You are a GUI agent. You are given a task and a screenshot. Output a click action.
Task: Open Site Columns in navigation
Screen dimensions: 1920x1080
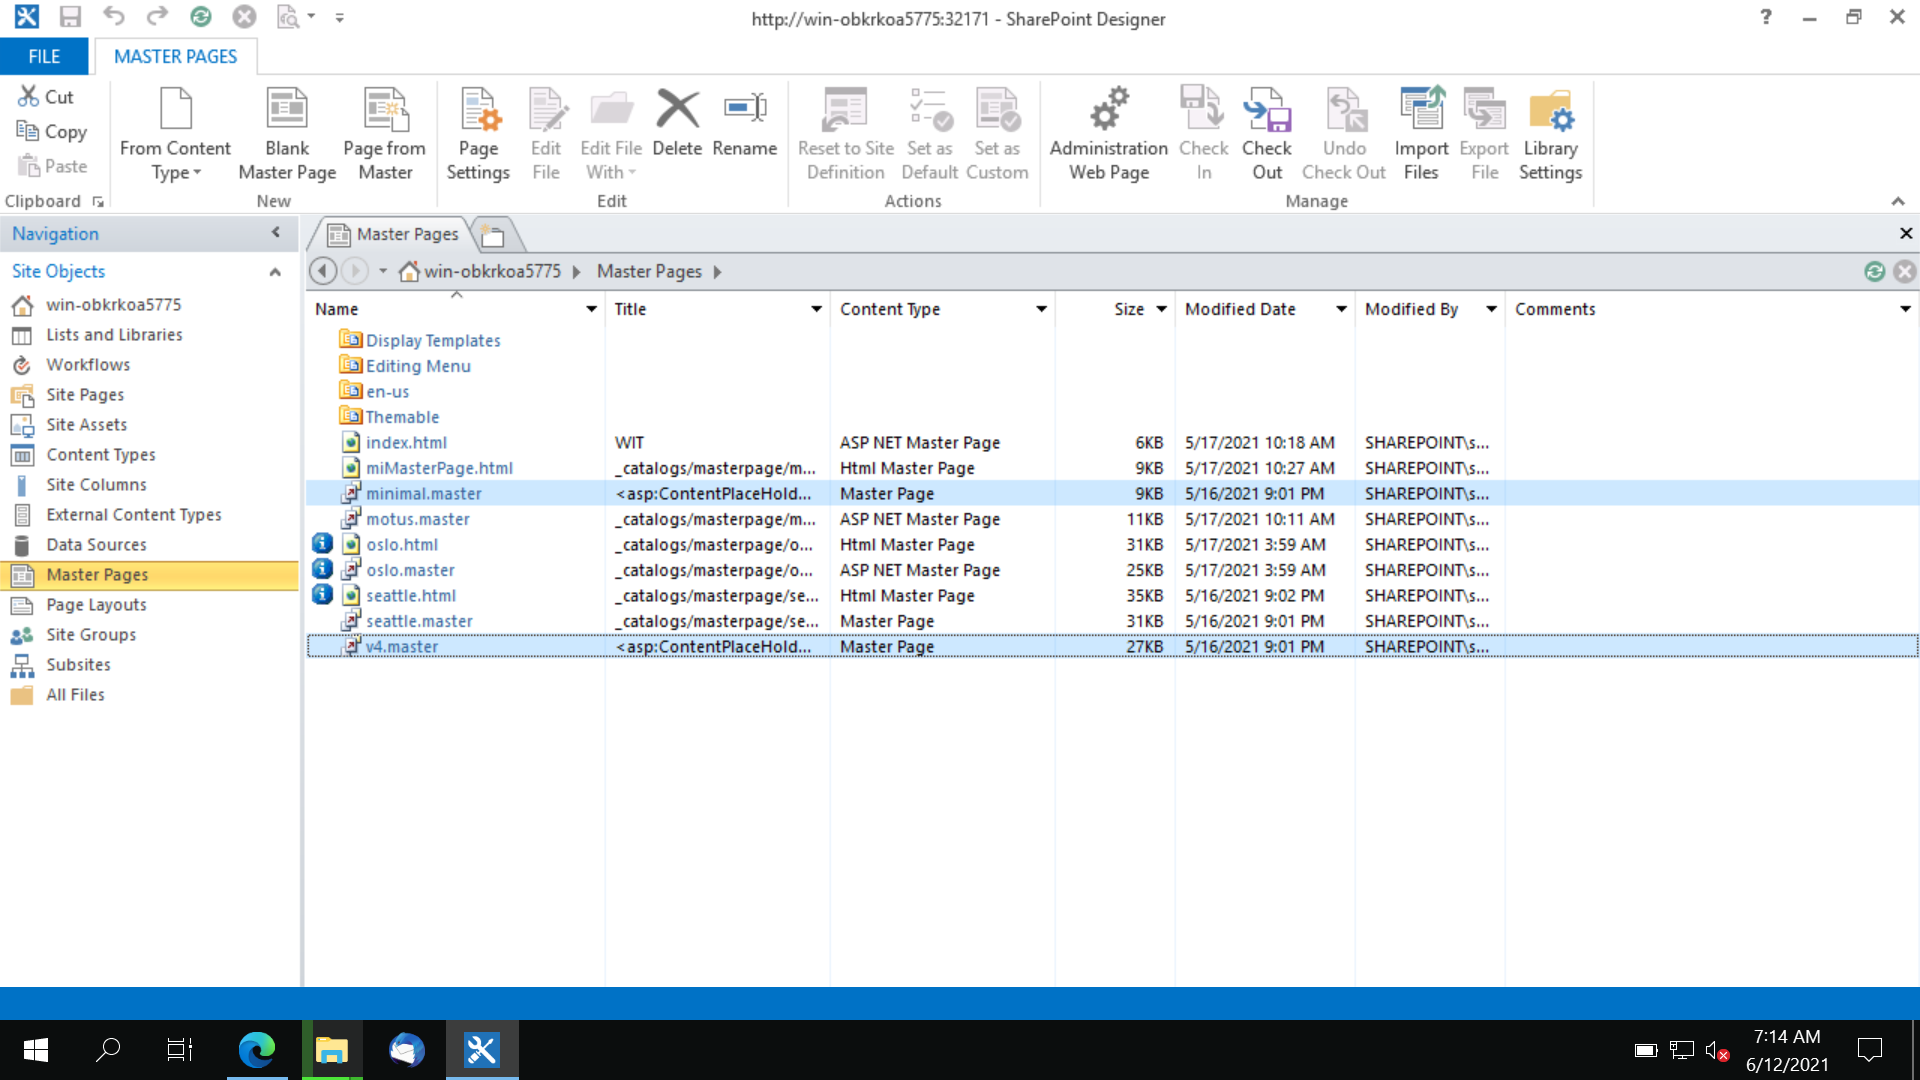click(x=96, y=484)
